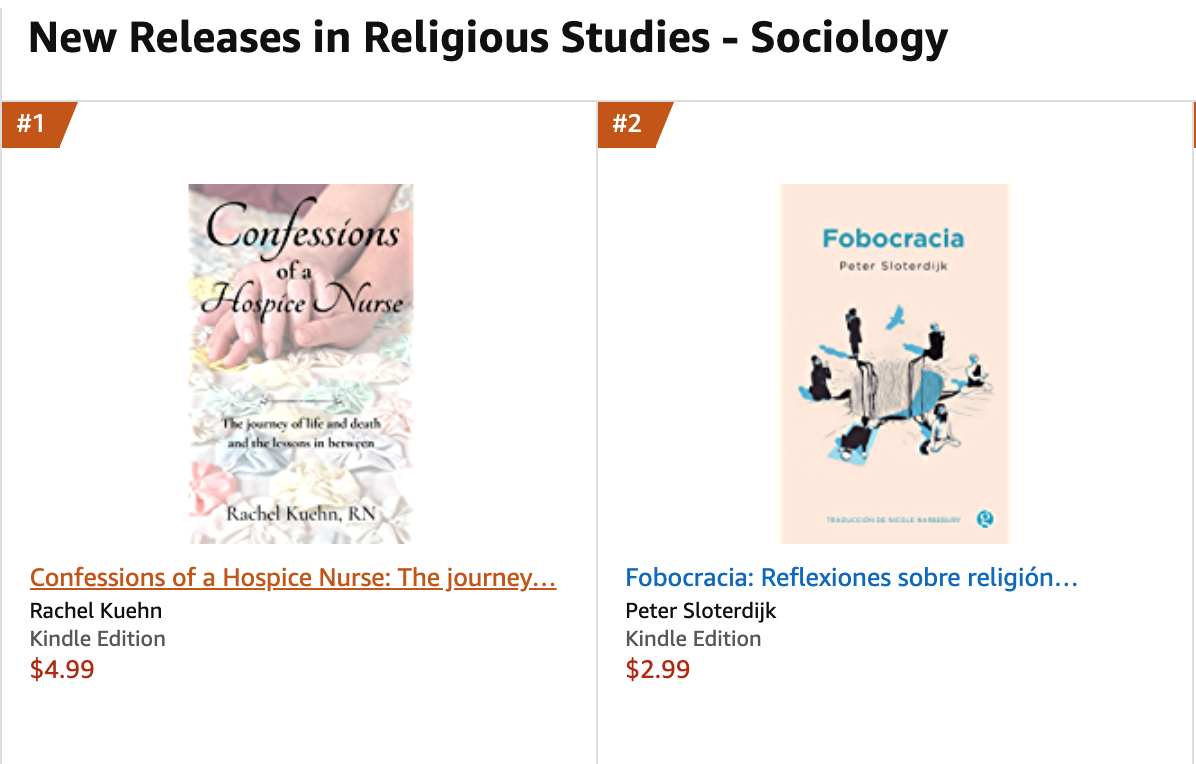This screenshot has width=1196, height=764.
Task: Click the publisher logo on the Fobocracia cover
Action: [985, 519]
